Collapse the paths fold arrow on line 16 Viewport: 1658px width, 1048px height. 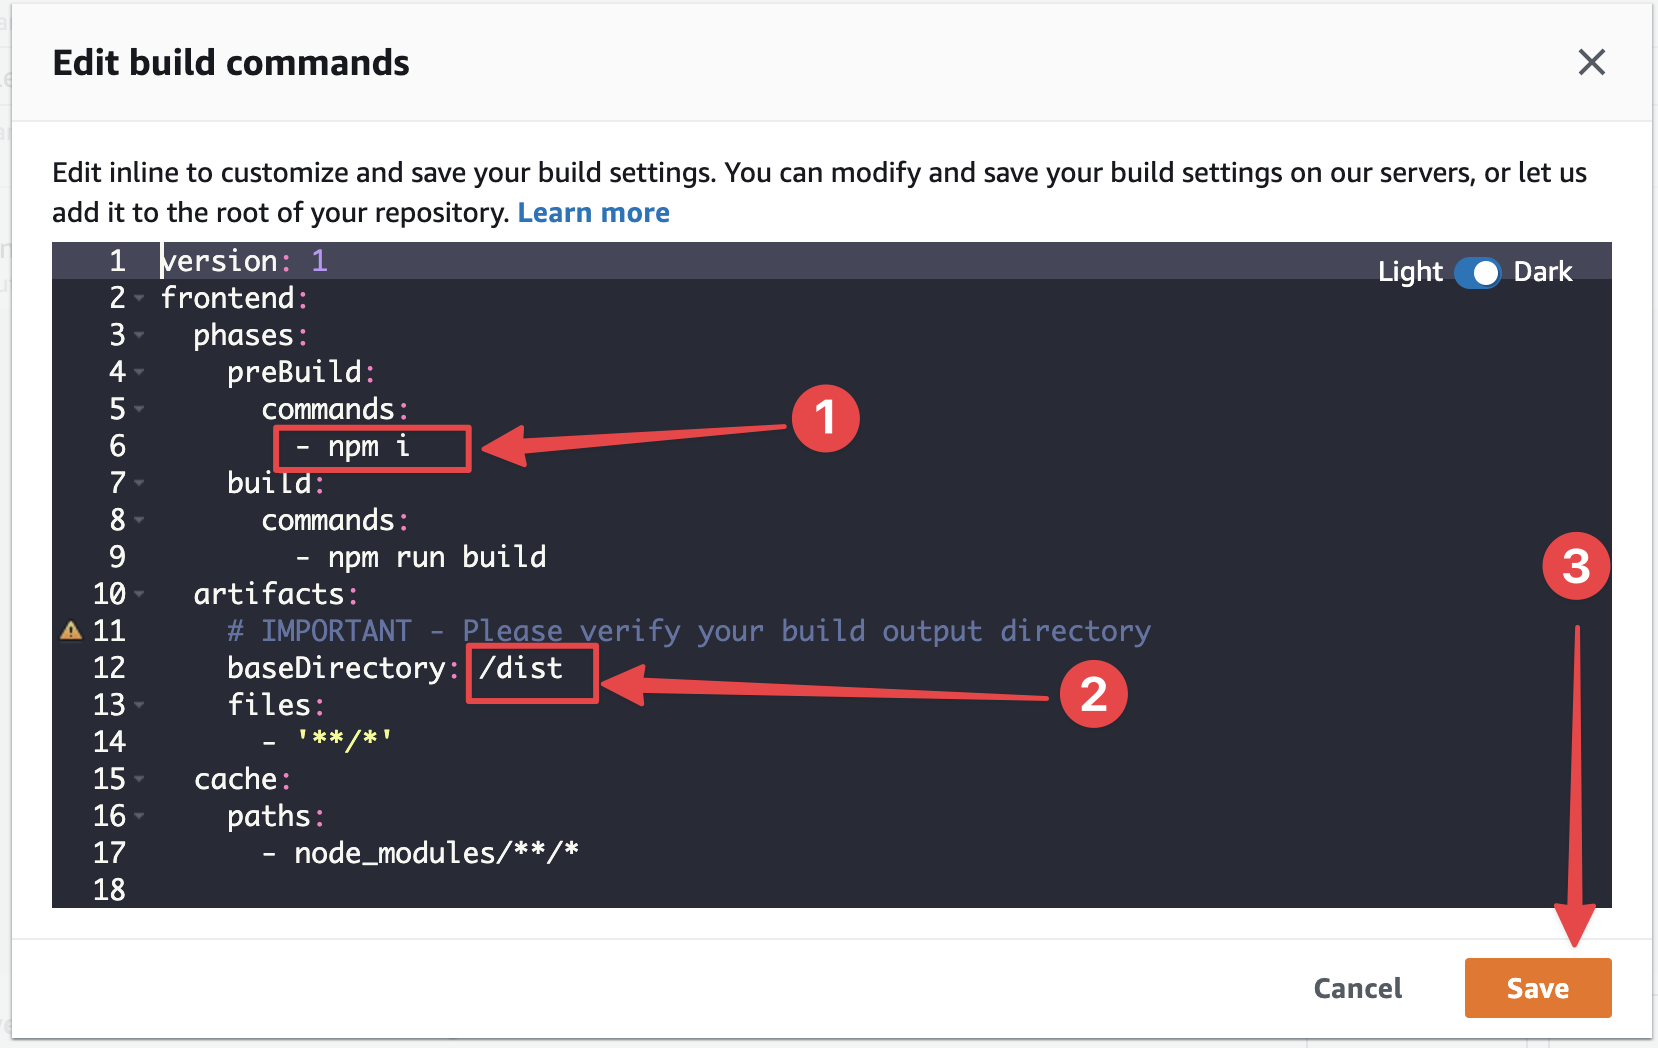(x=139, y=816)
